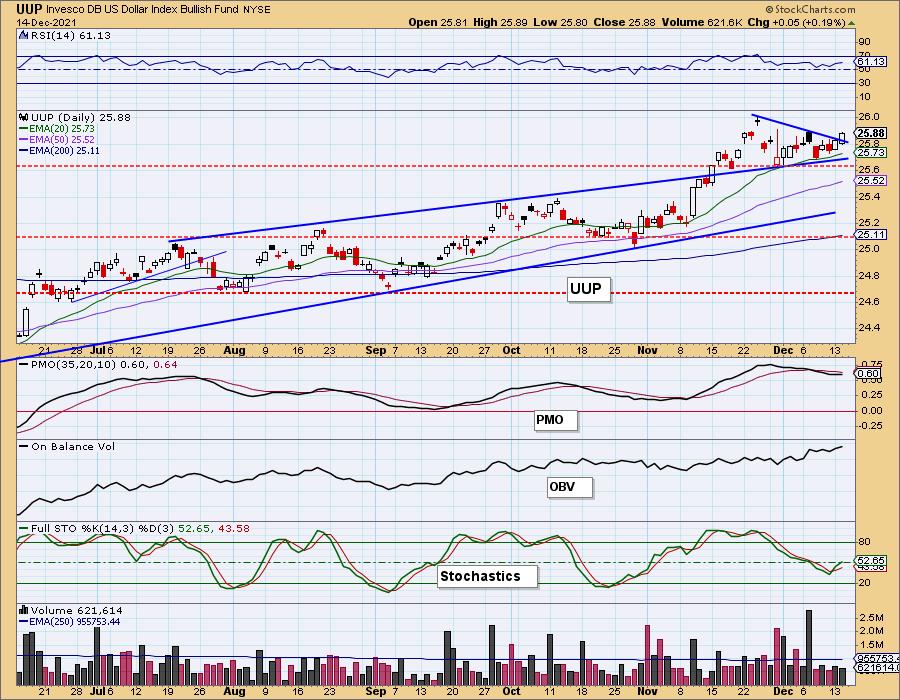Click the On Balance Vol legend text
900x700 pixels.
[73, 446]
